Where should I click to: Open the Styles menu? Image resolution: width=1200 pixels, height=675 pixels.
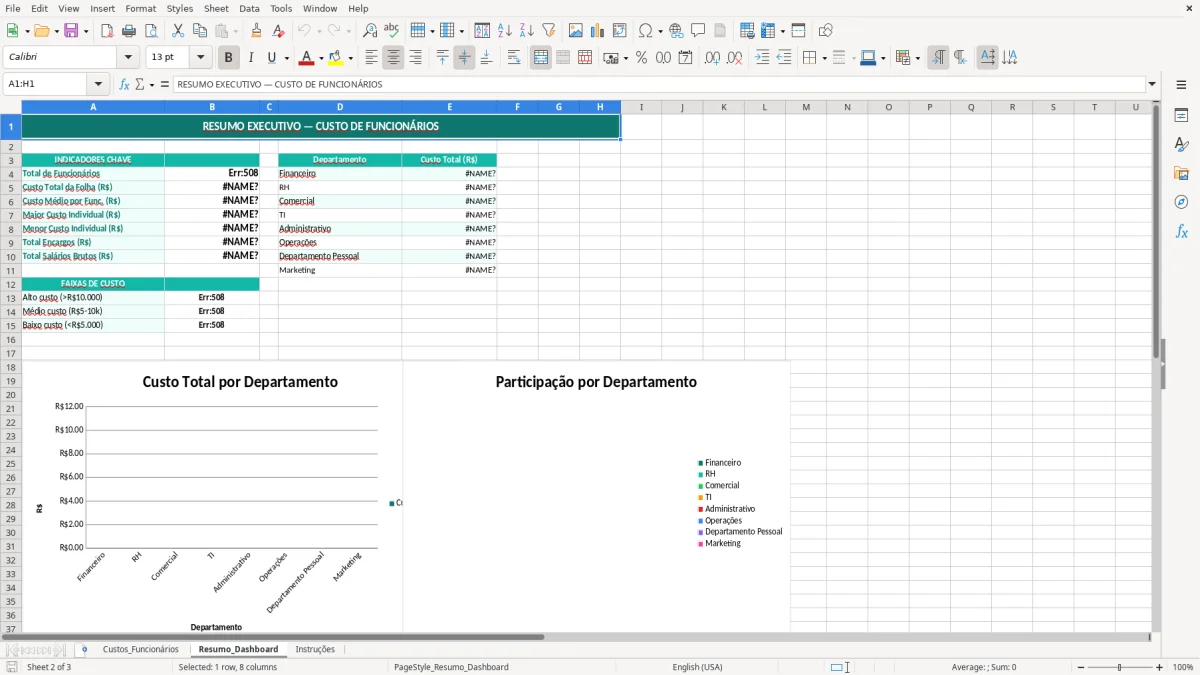(x=180, y=8)
